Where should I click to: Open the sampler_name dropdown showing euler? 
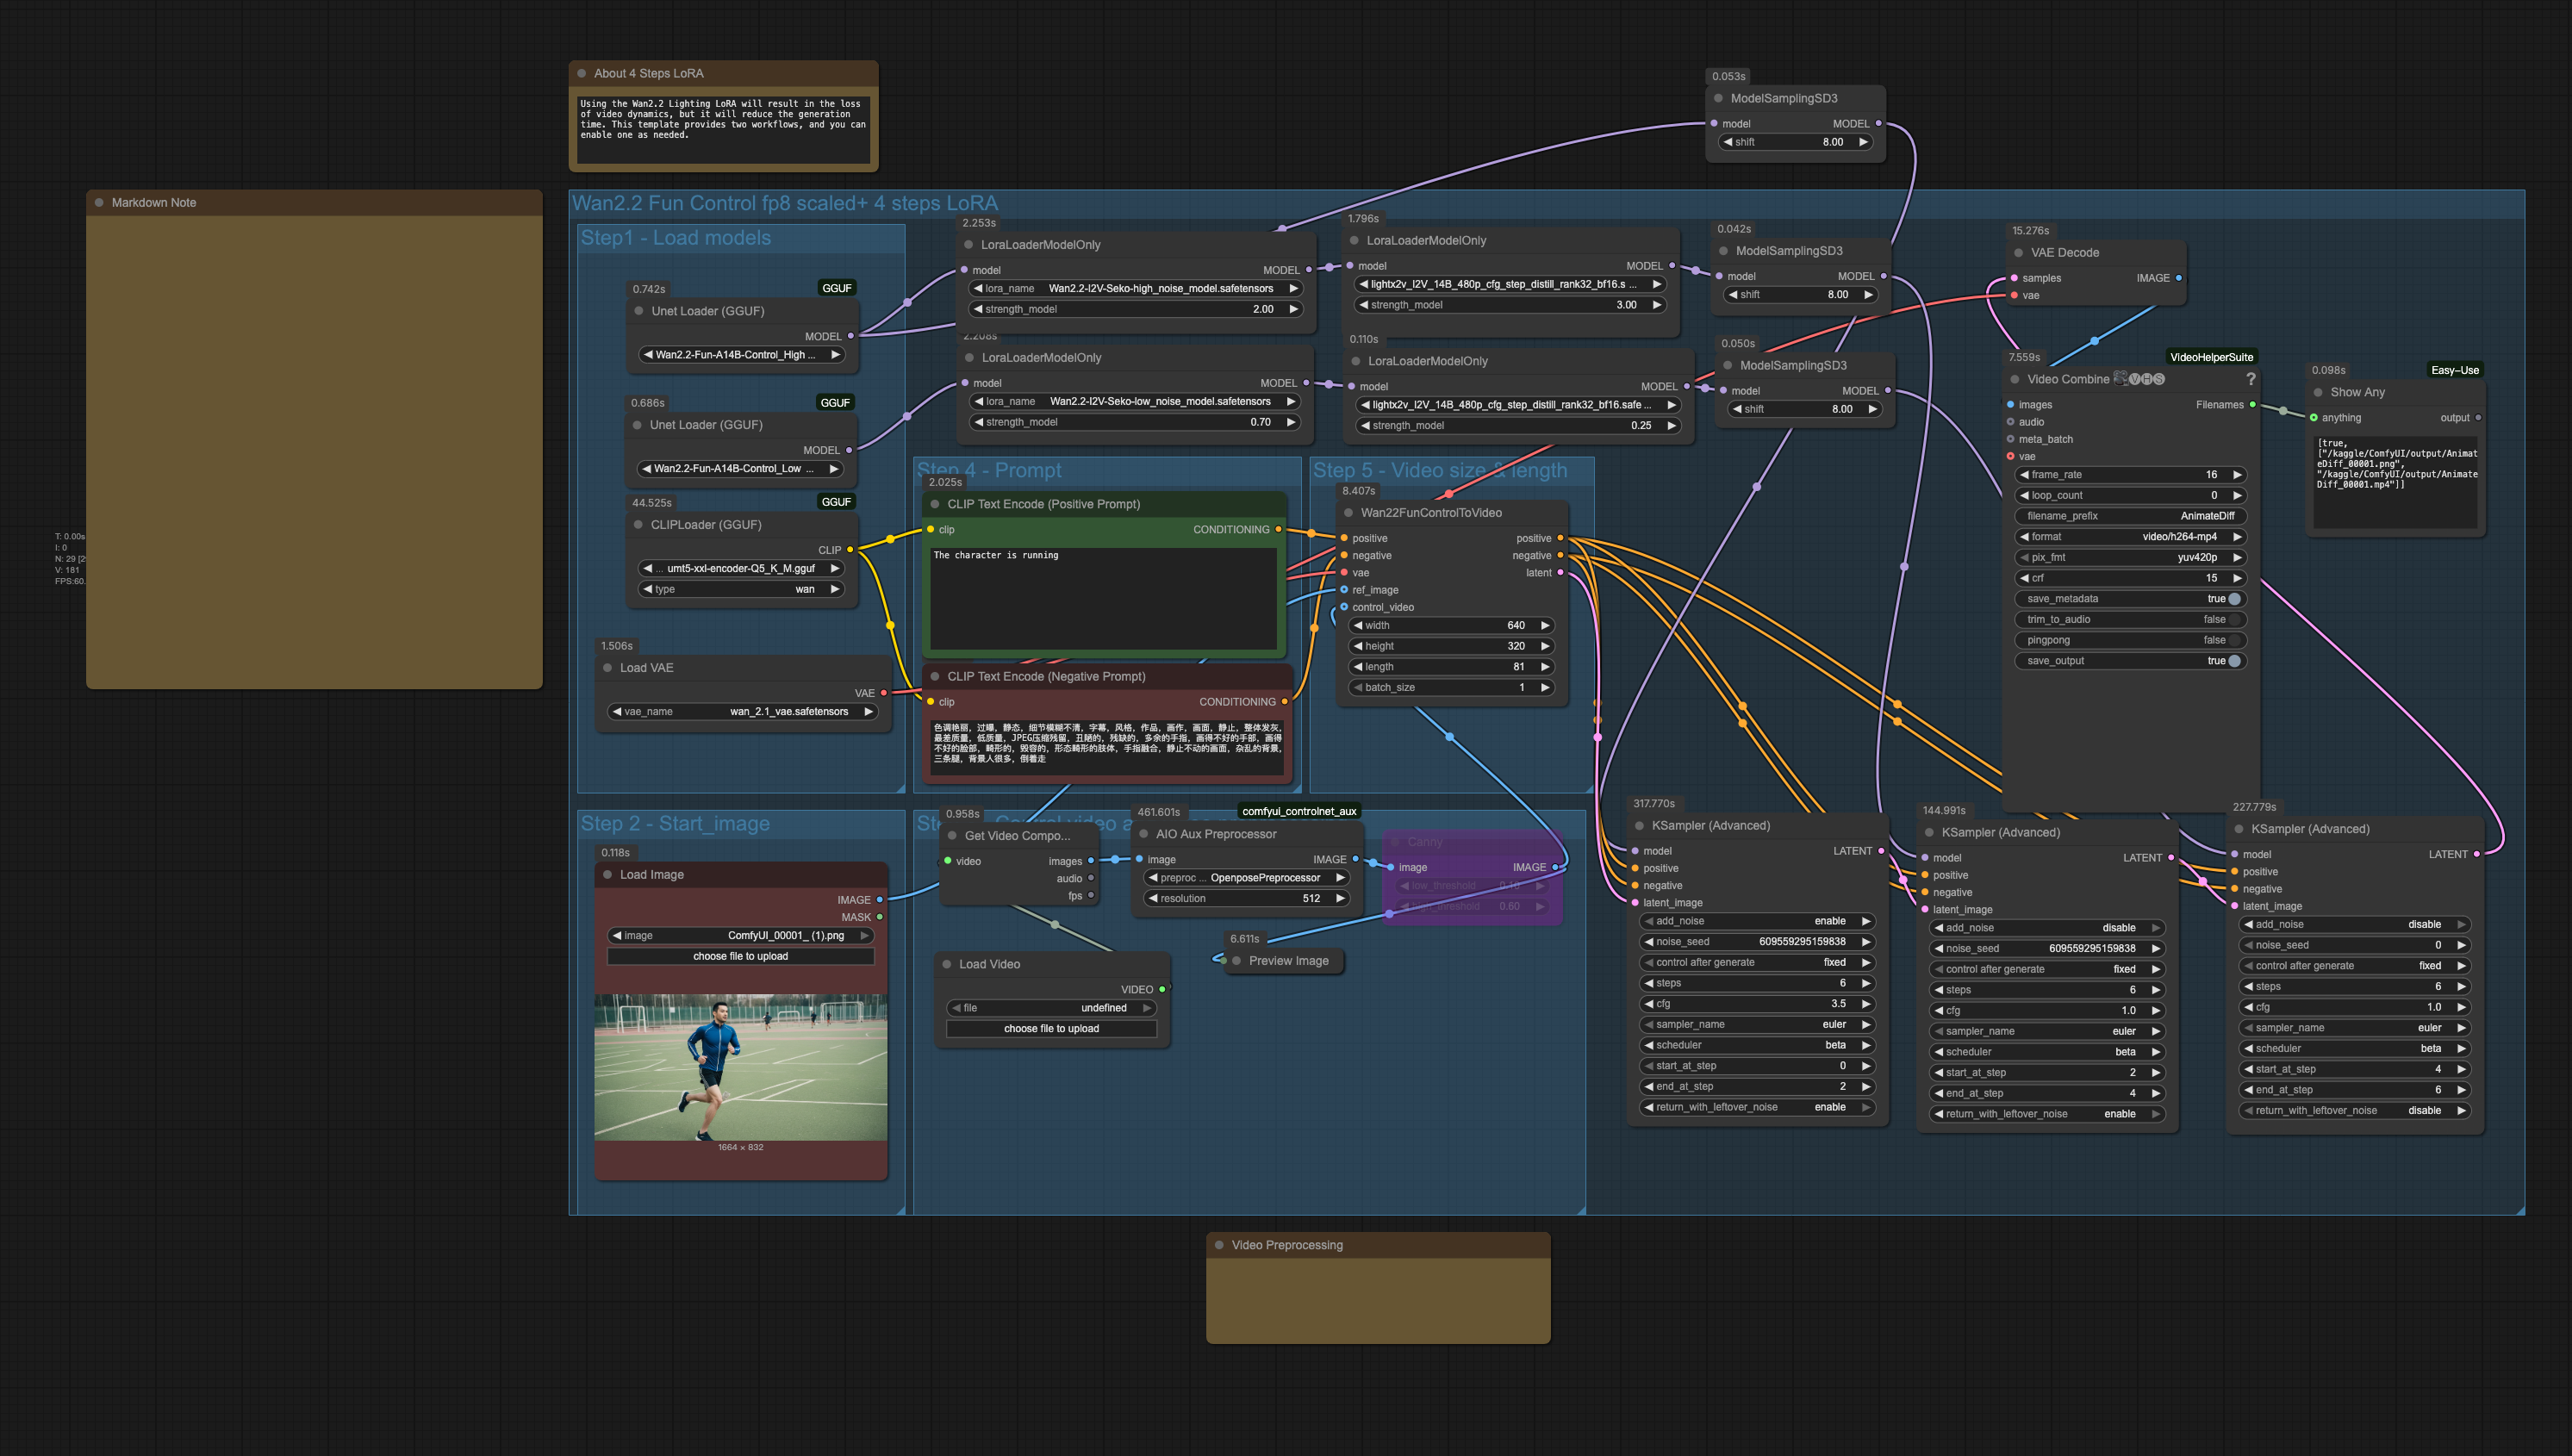pyautogui.click(x=1757, y=1024)
